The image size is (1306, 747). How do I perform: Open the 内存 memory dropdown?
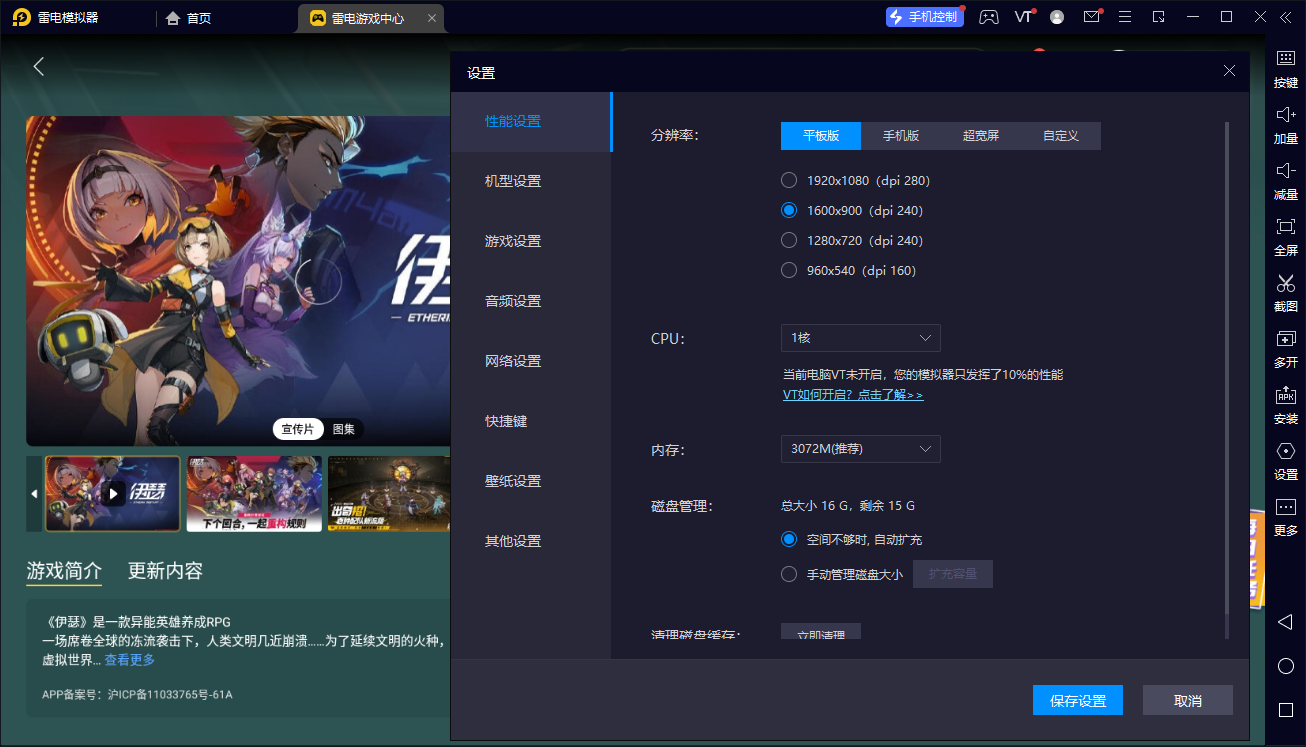860,449
